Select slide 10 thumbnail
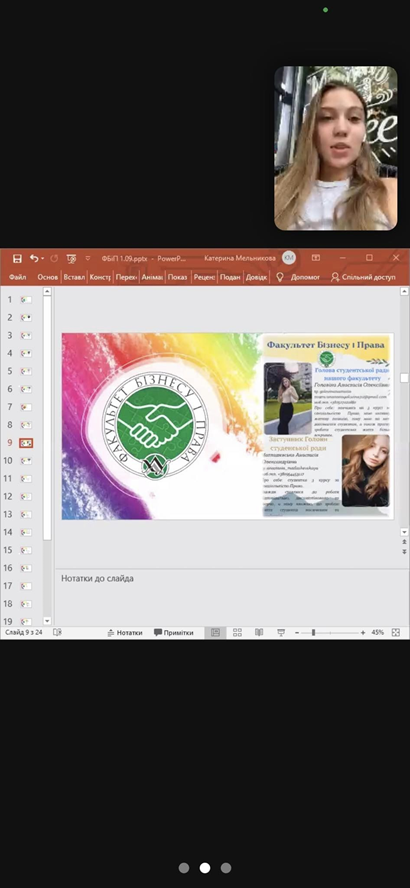Screen dimensions: 410x888 pos(26,461)
